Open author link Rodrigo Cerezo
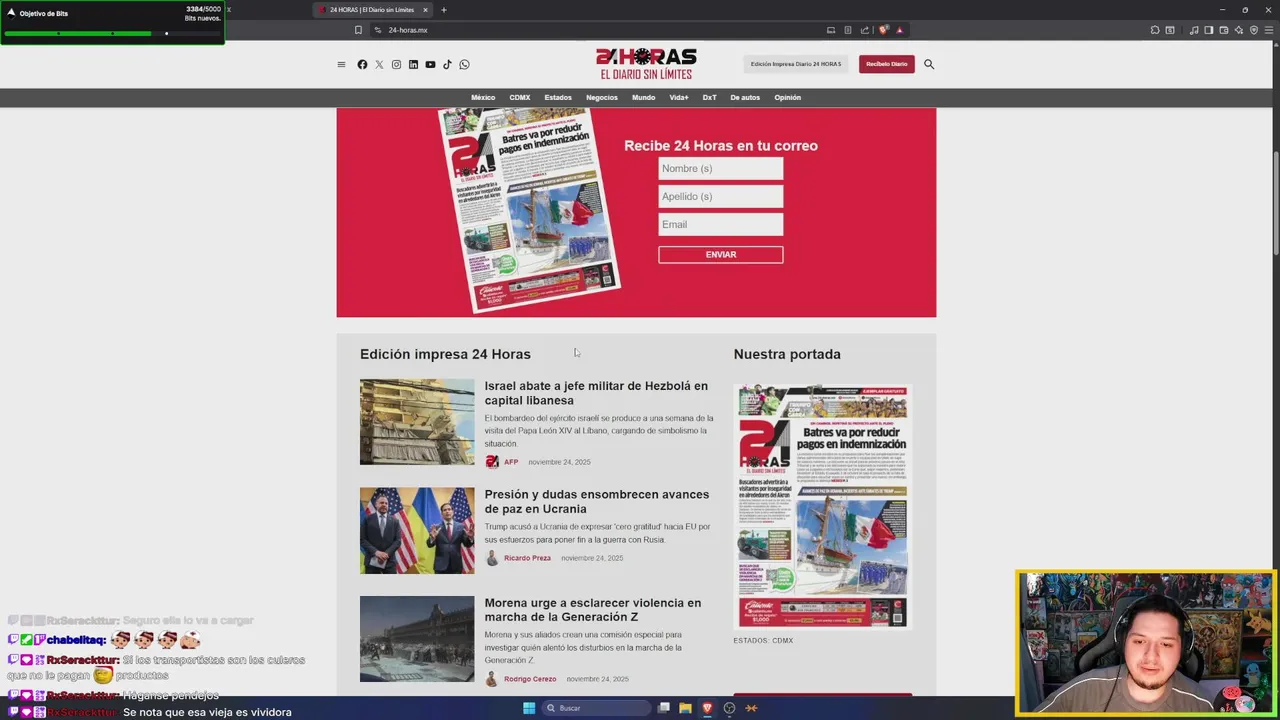 530,679
